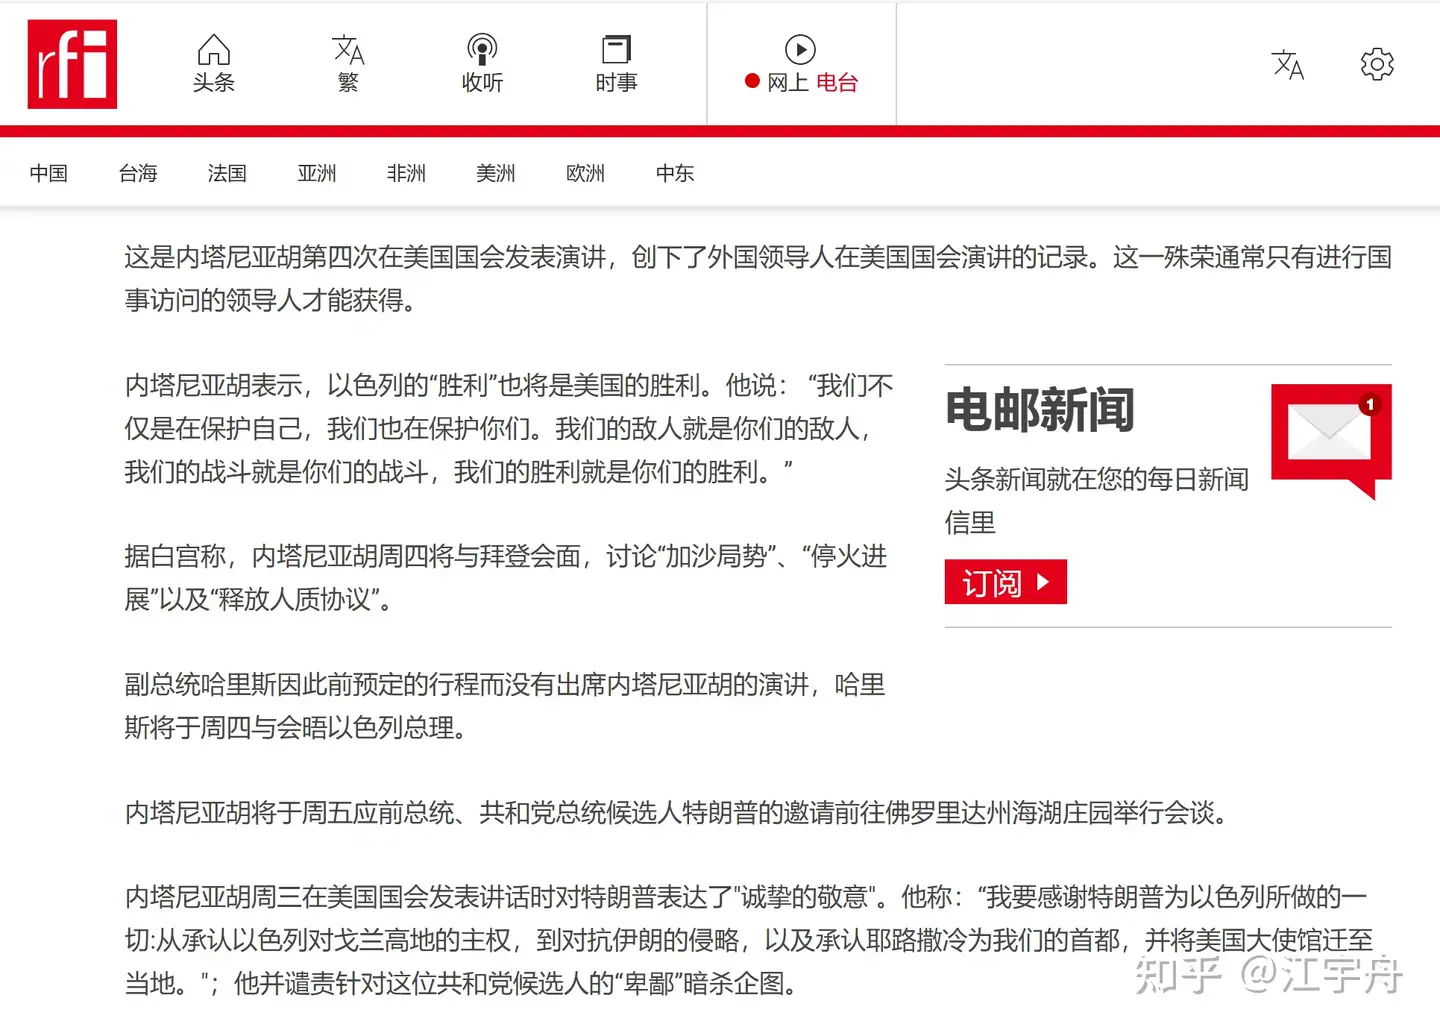Open the RFI logo homepage
The image size is (1440, 1033).
72,64
